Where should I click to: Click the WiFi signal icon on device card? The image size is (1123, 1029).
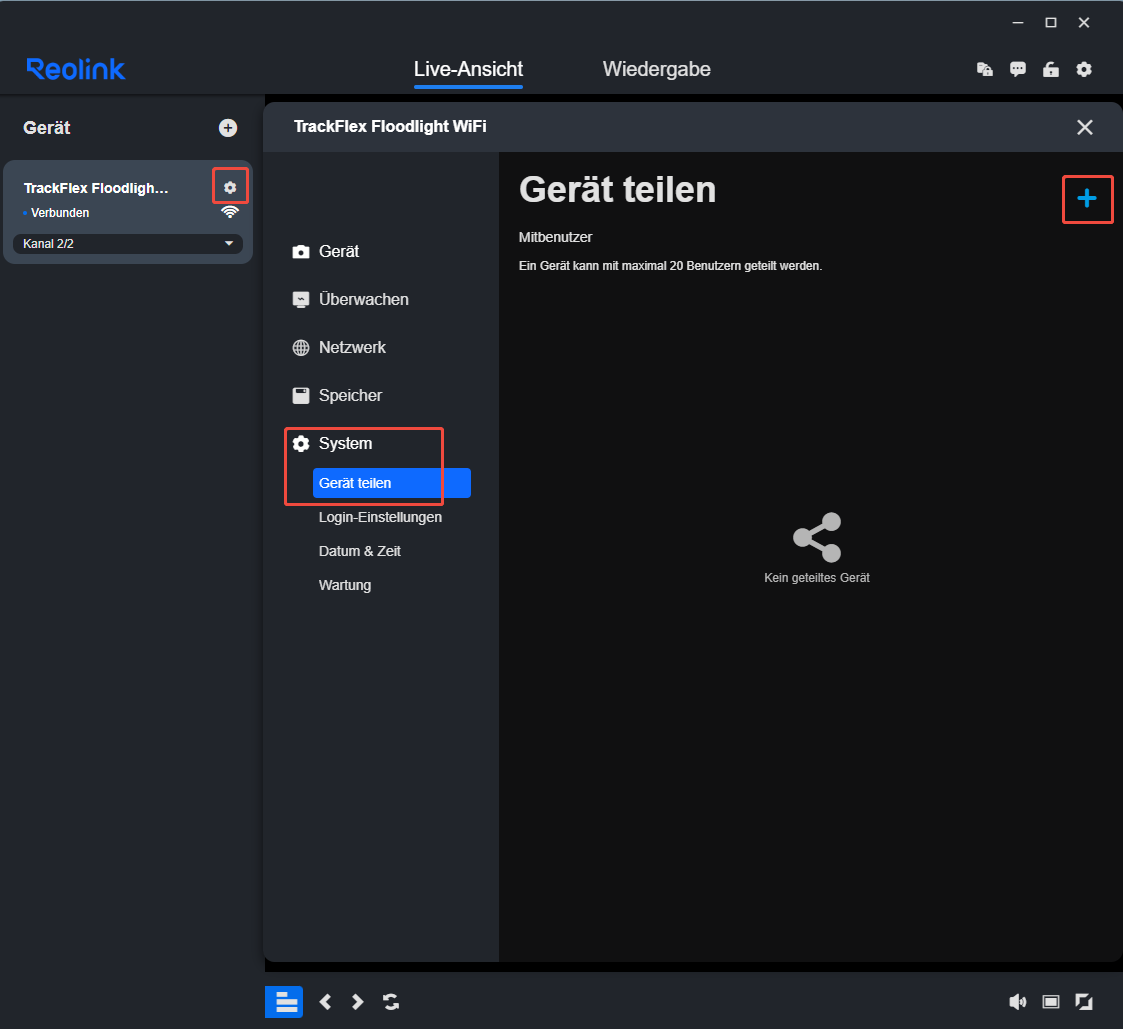(x=230, y=212)
